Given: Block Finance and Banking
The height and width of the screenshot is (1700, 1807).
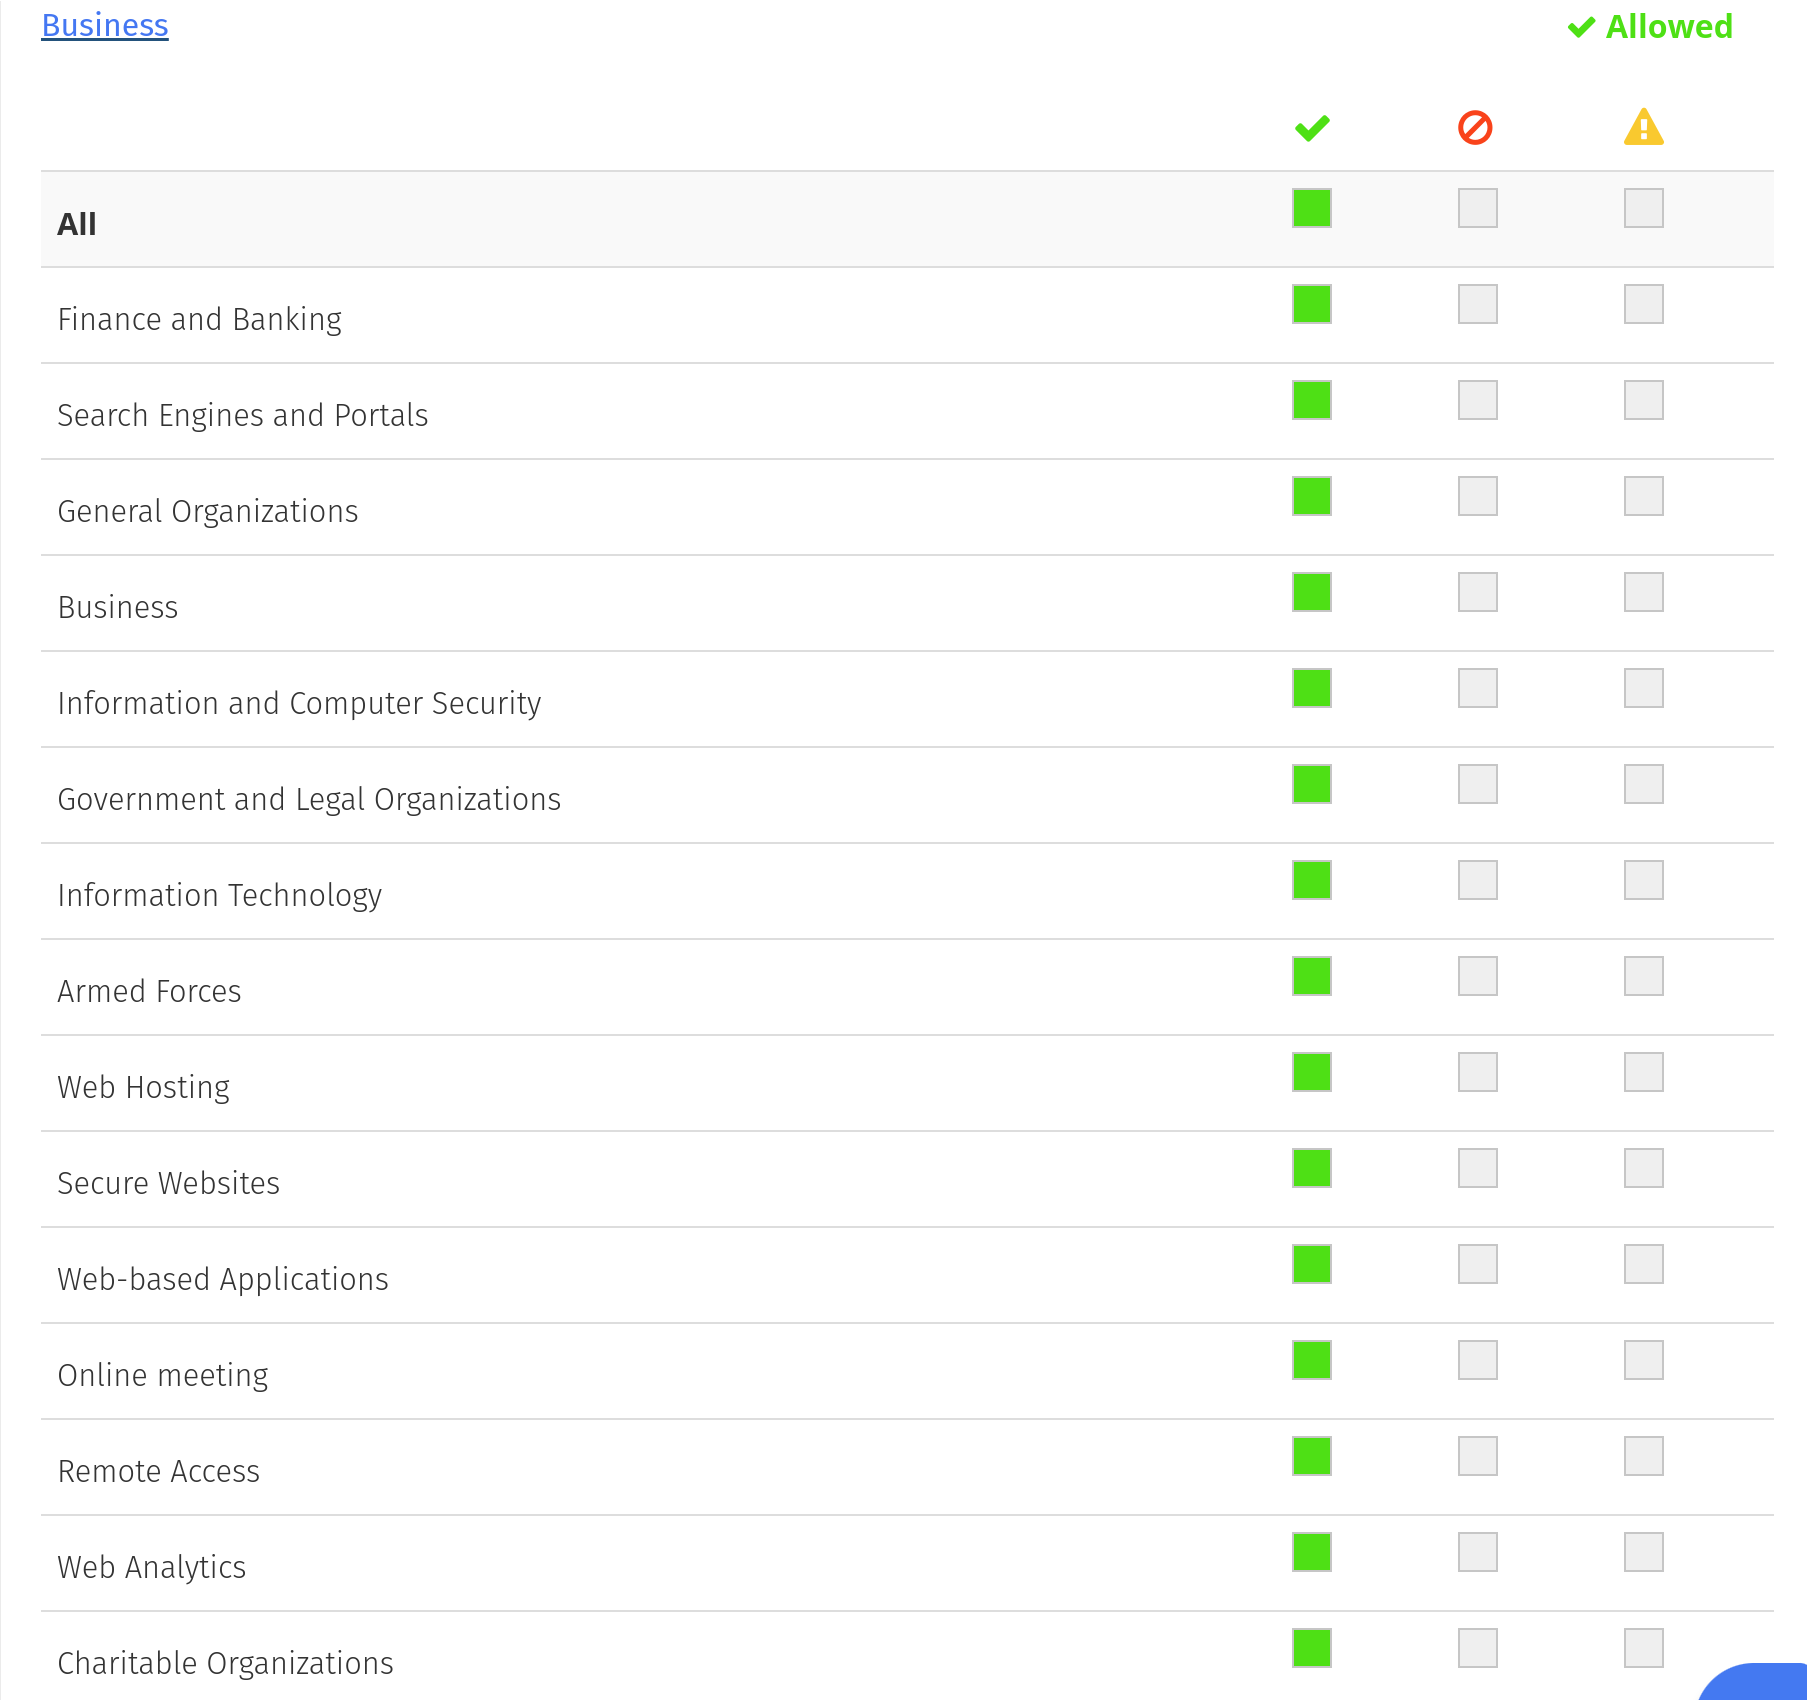Looking at the screenshot, I should (1478, 304).
